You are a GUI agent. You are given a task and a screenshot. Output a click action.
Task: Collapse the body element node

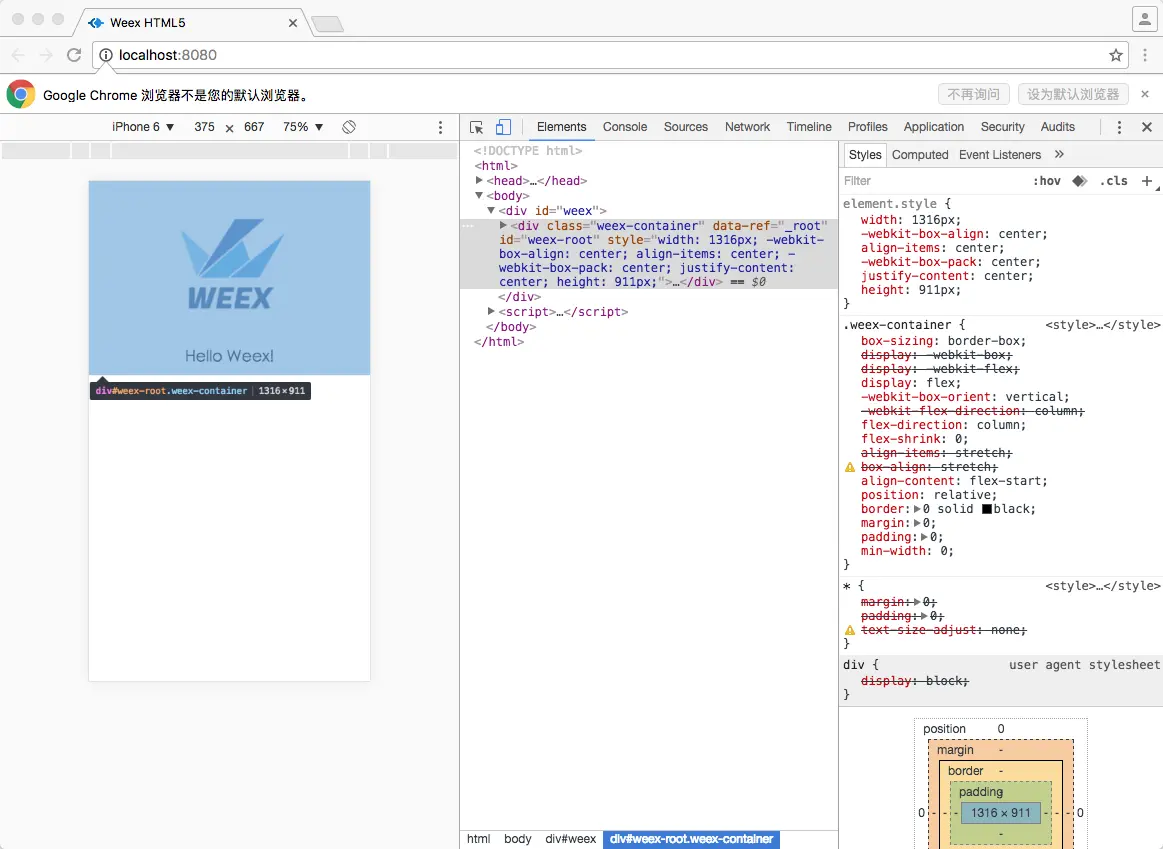[x=479, y=195]
